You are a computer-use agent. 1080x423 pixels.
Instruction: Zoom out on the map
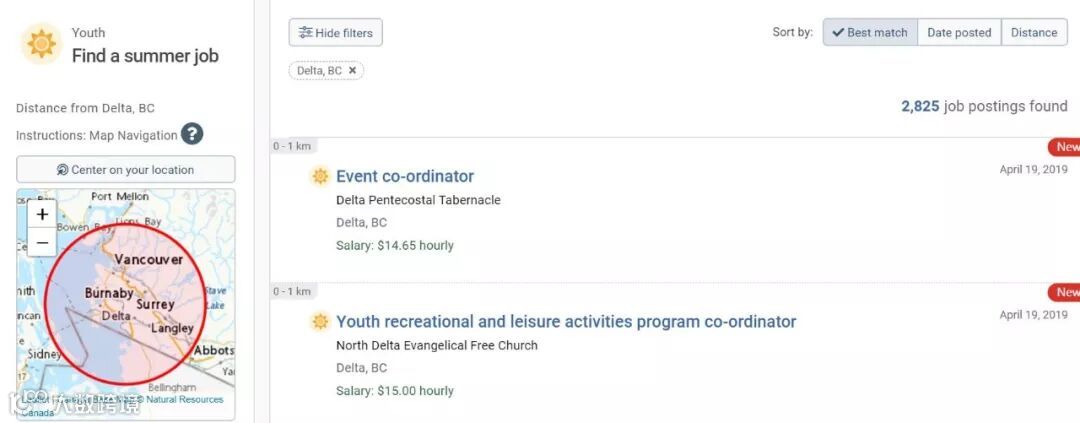[x=42, y=242]
